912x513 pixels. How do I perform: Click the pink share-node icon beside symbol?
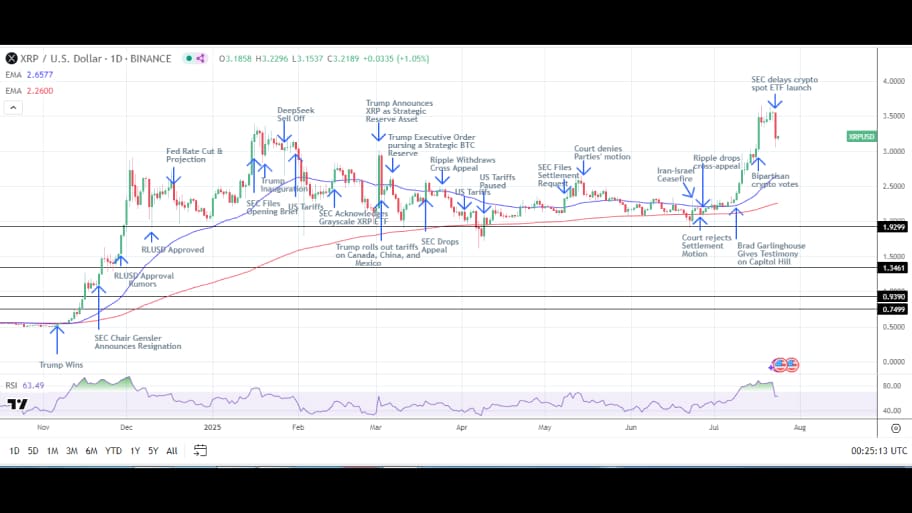point(200,59)
